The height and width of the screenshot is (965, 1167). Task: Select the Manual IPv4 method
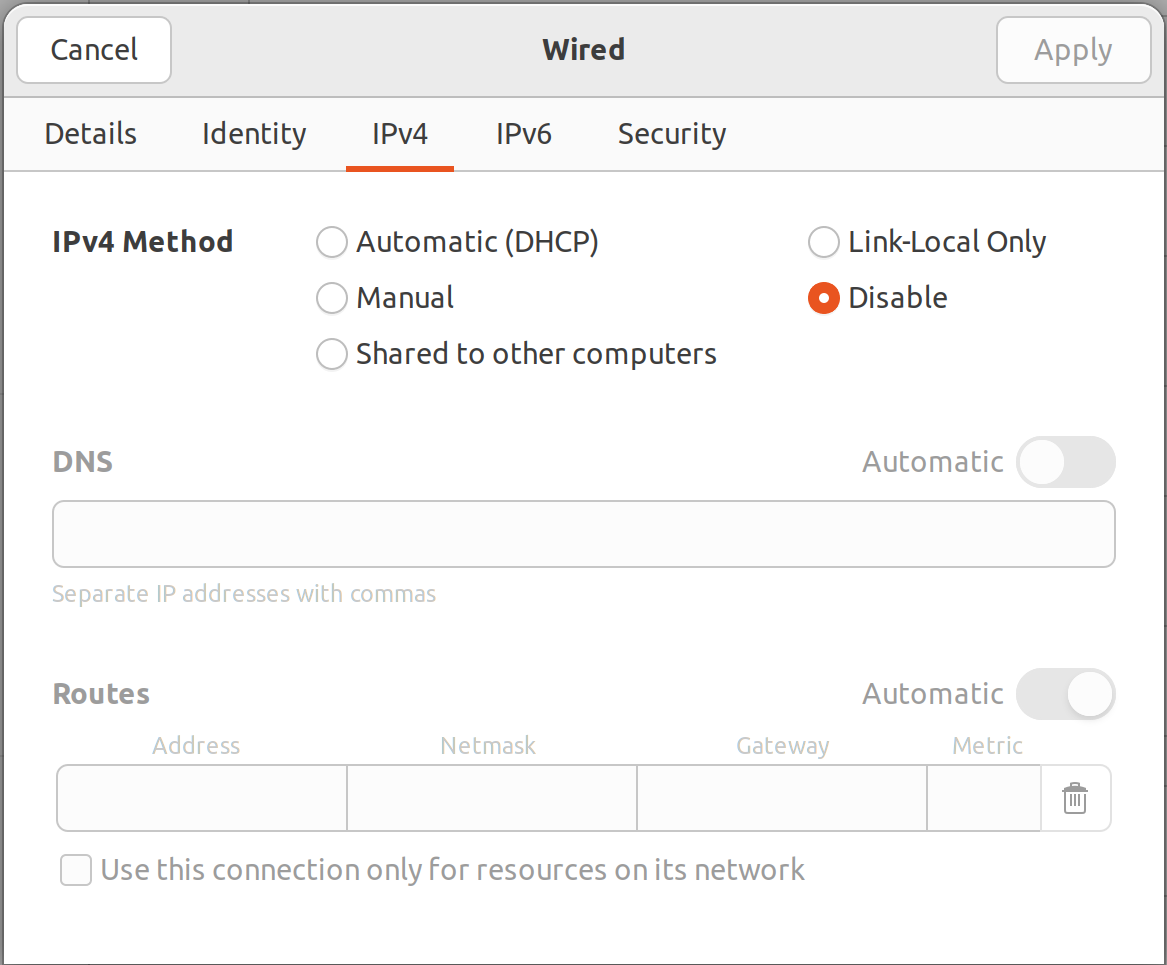(332, 298)
